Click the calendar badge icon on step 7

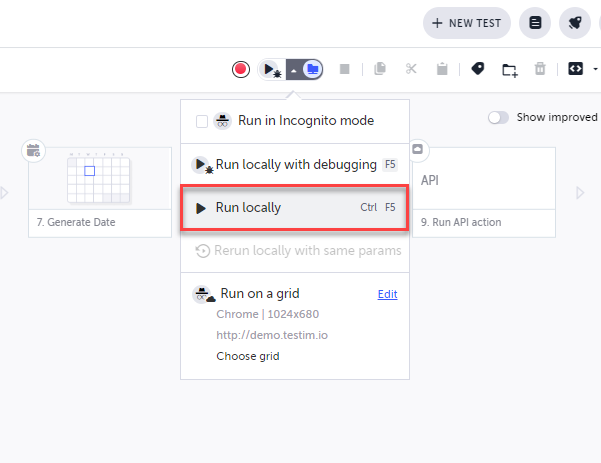pyautogui.click(x=33, y=151)
